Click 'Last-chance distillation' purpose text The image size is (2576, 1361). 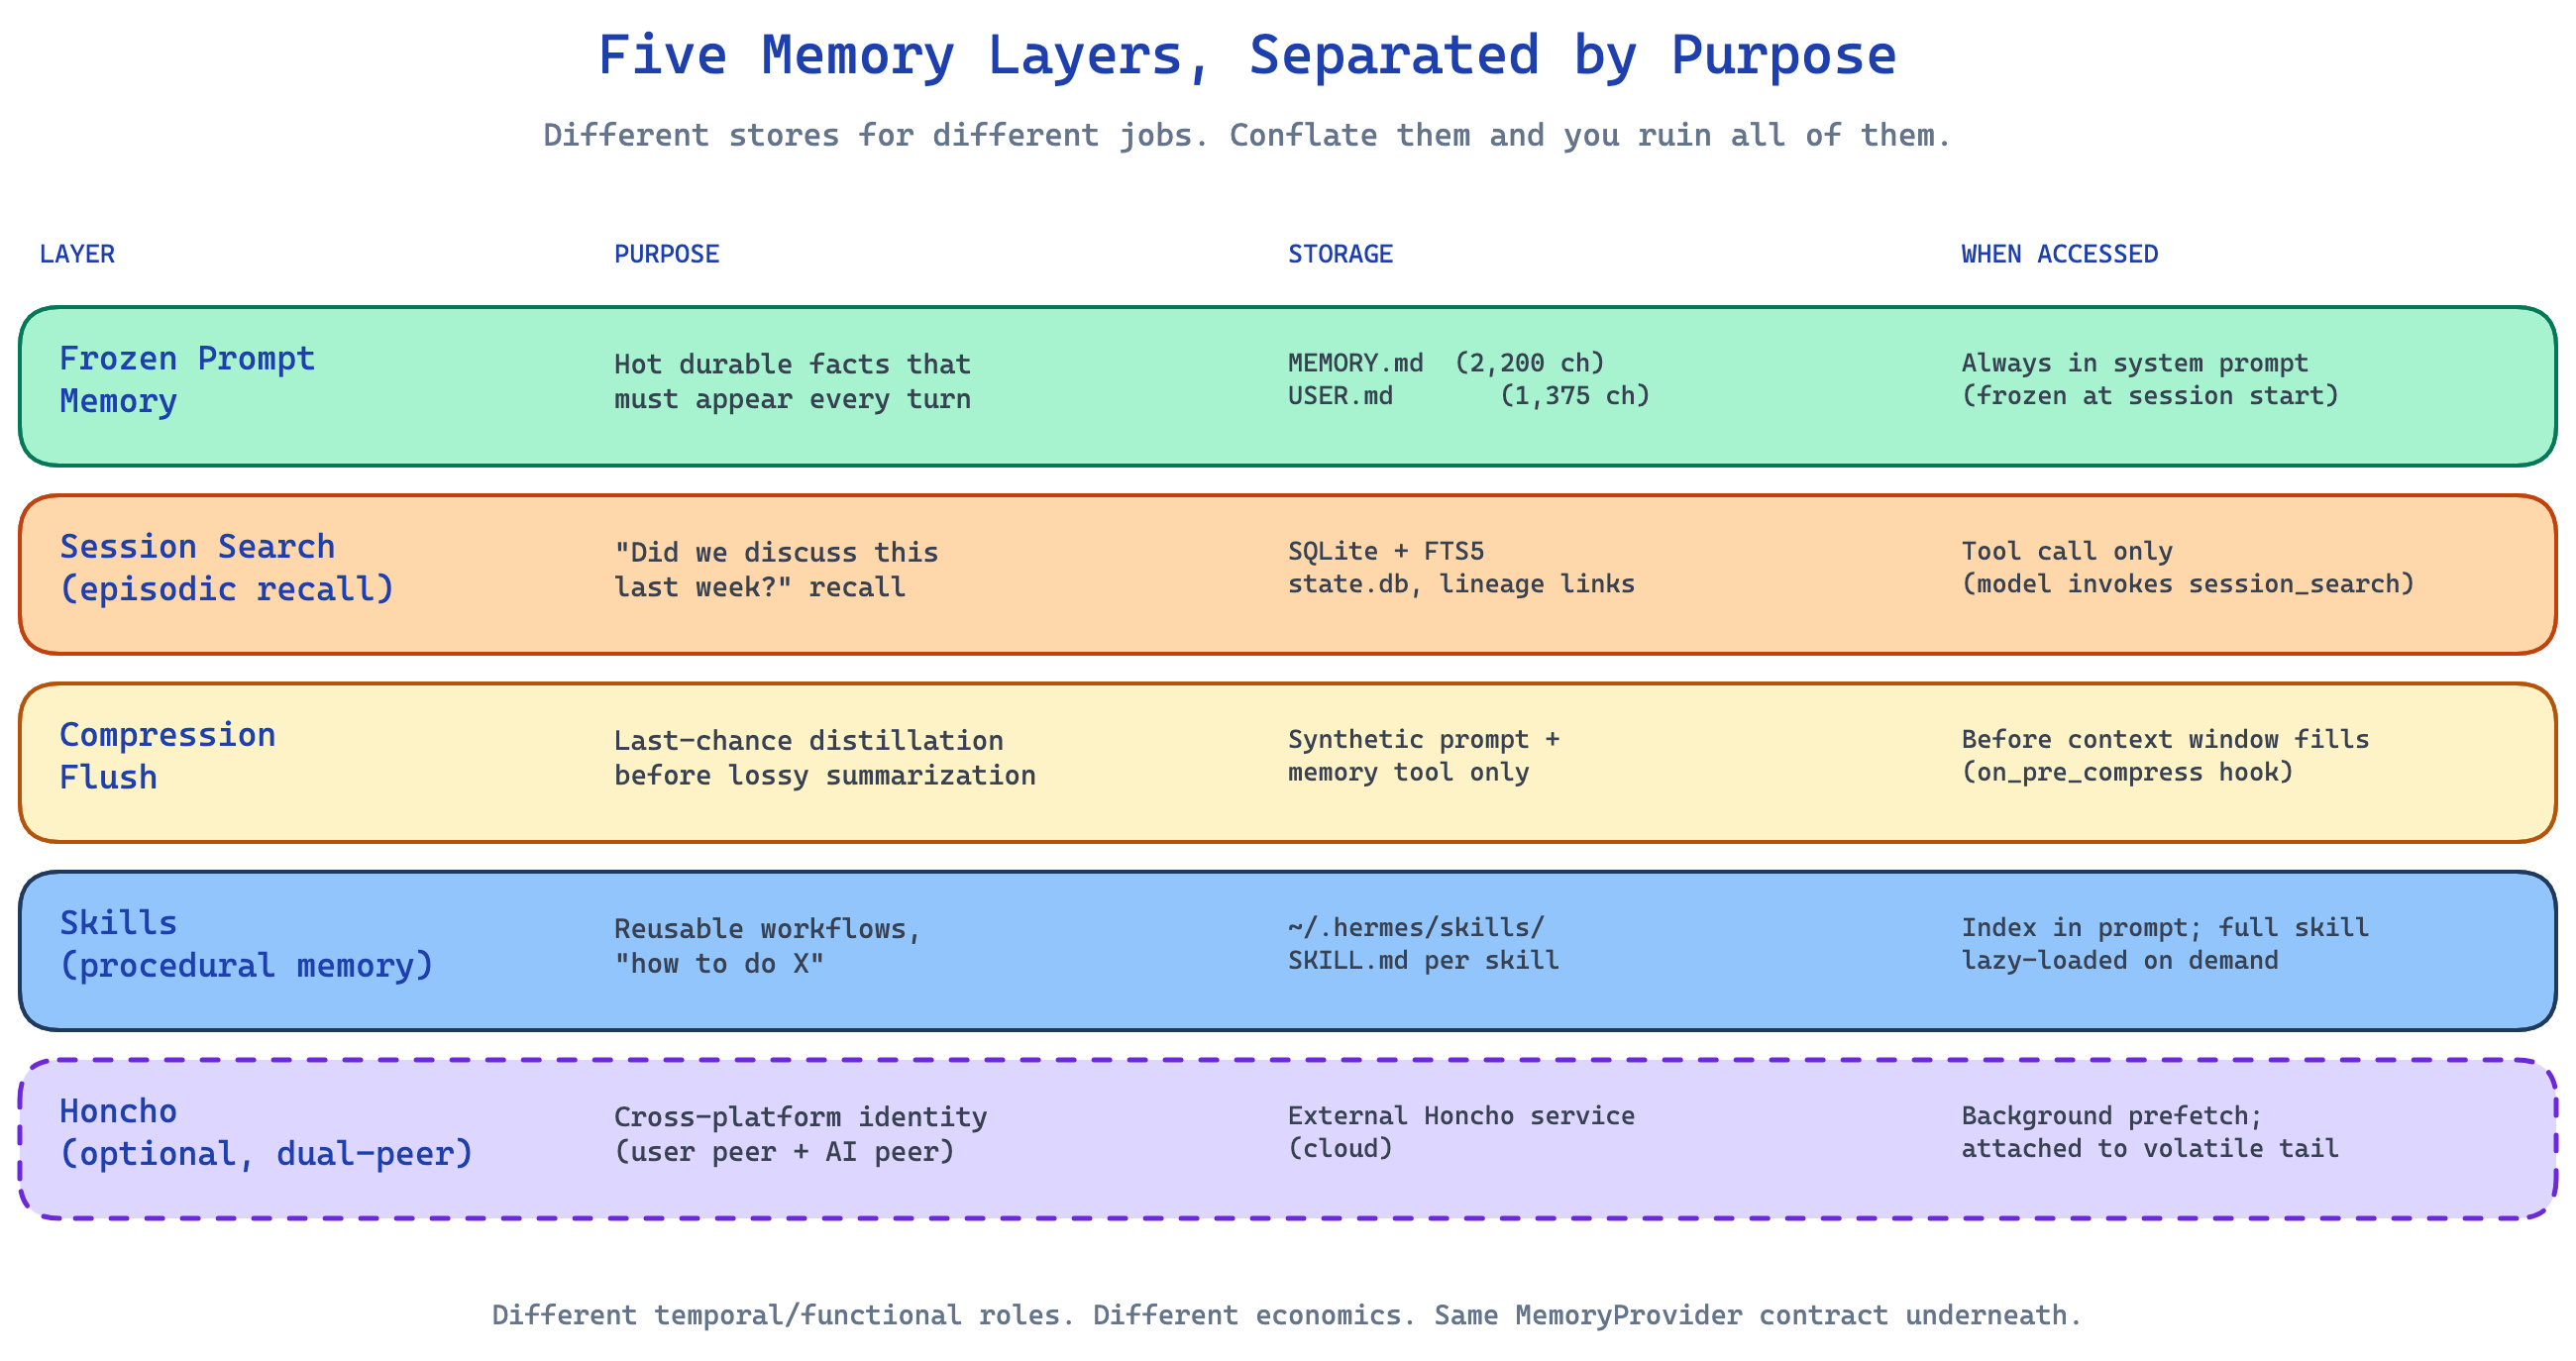[x=808, y=740]
